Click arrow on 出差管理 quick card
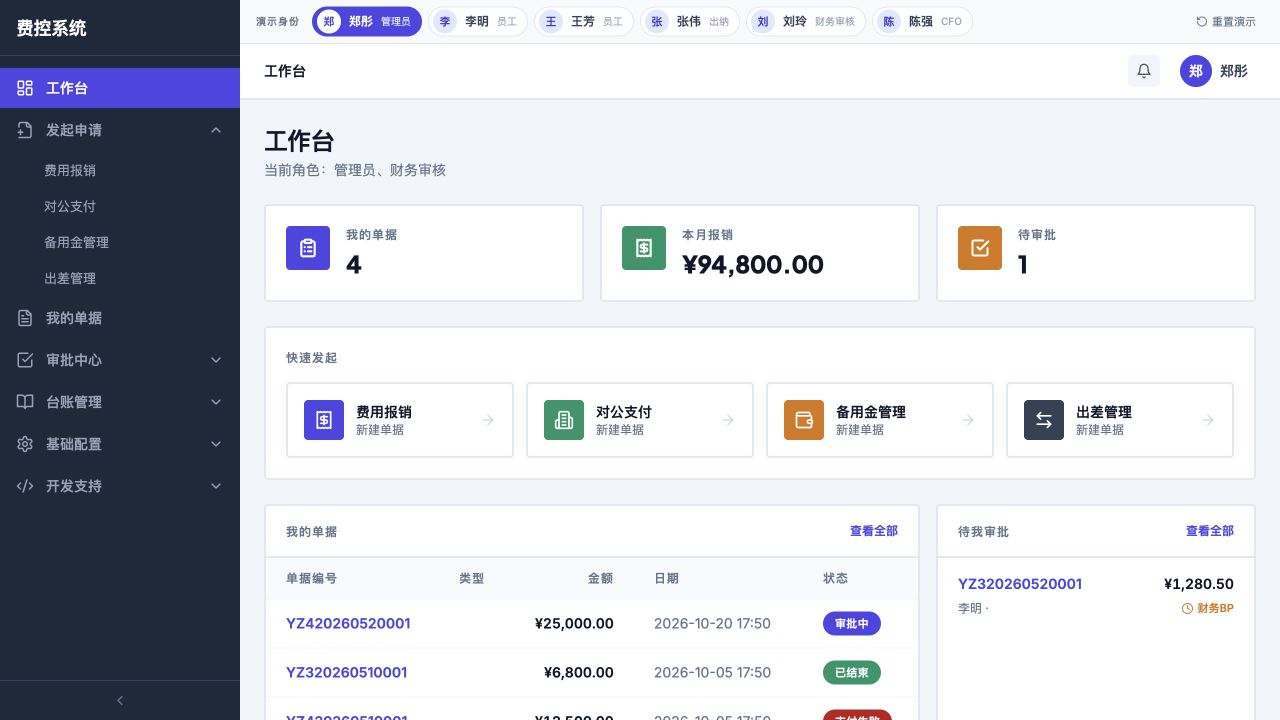 (x=1208, y=420)
